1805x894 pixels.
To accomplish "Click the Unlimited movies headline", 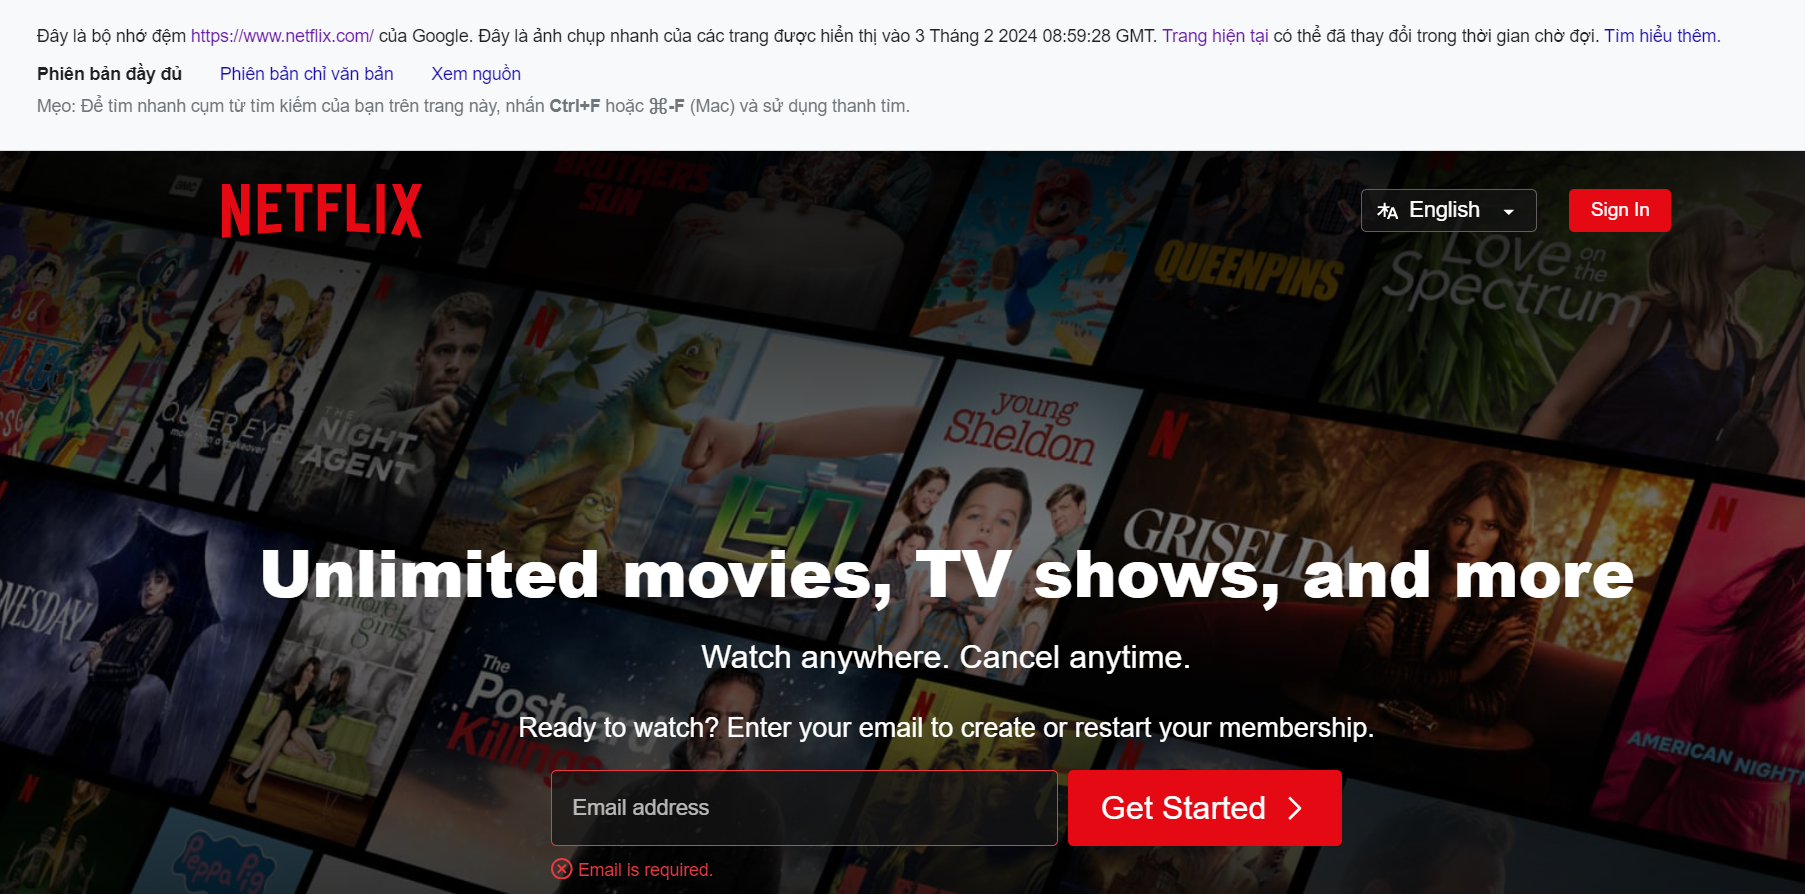I will click(946, 575).
